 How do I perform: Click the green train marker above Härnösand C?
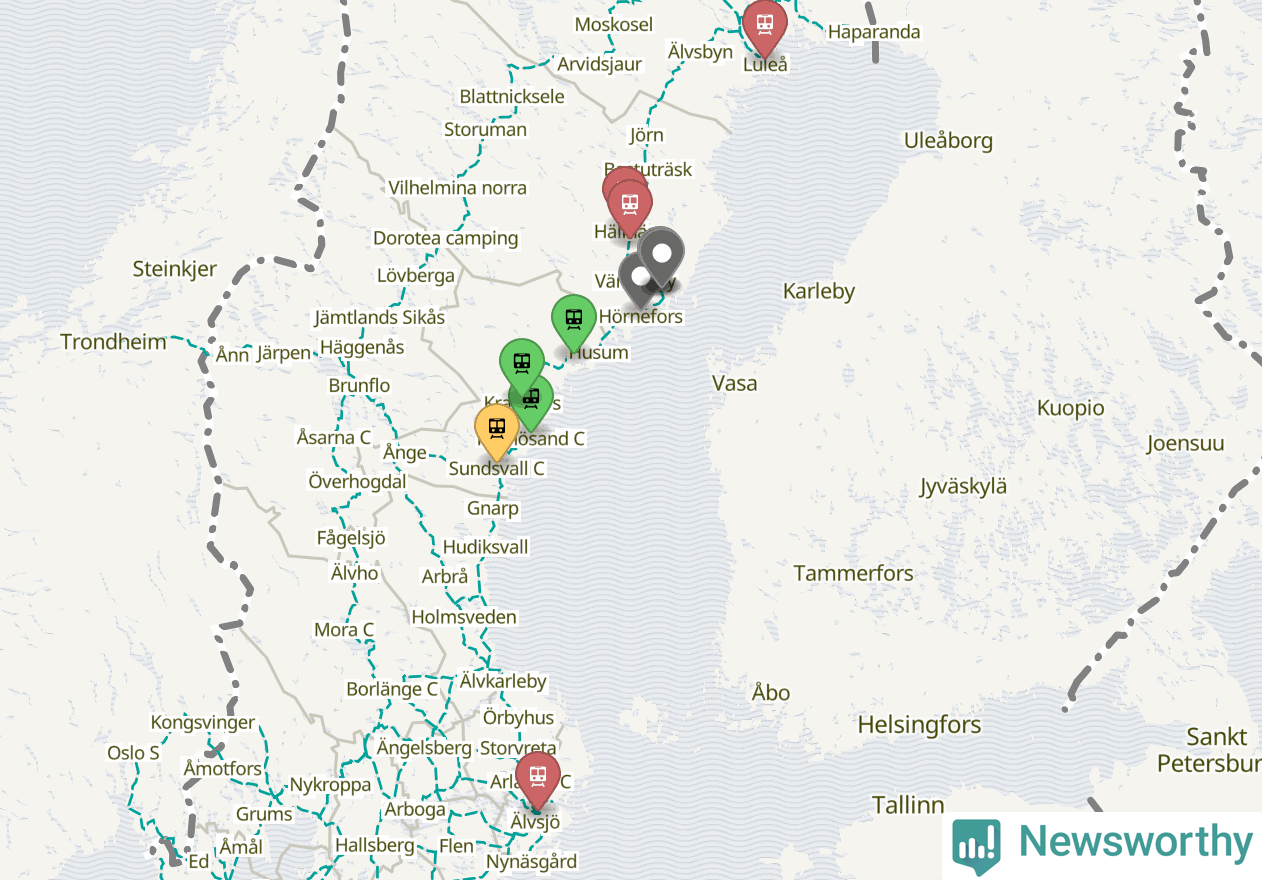click(x=531, y=399)
